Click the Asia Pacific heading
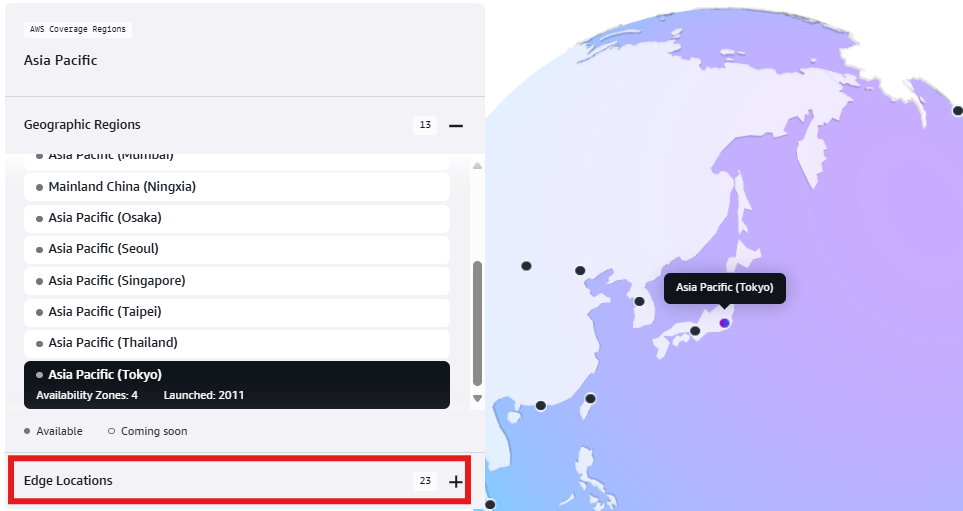This screenshot has width=963, height=511. (x=61, y=60)
